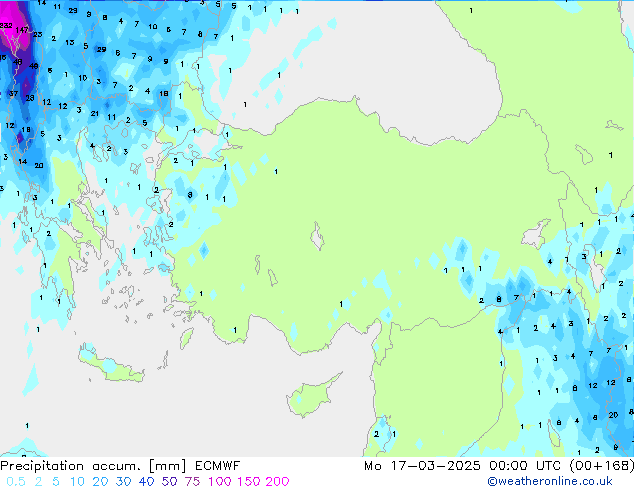Select the 75 mm legend value
Screen dimensions: 634x490
coord(192,482)
